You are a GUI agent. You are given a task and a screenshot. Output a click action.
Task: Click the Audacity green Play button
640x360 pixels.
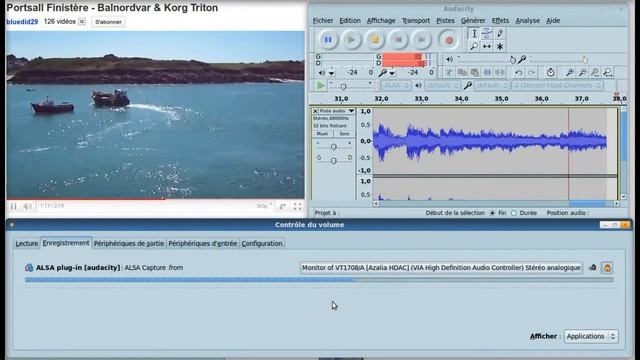[x=351, y=40]
